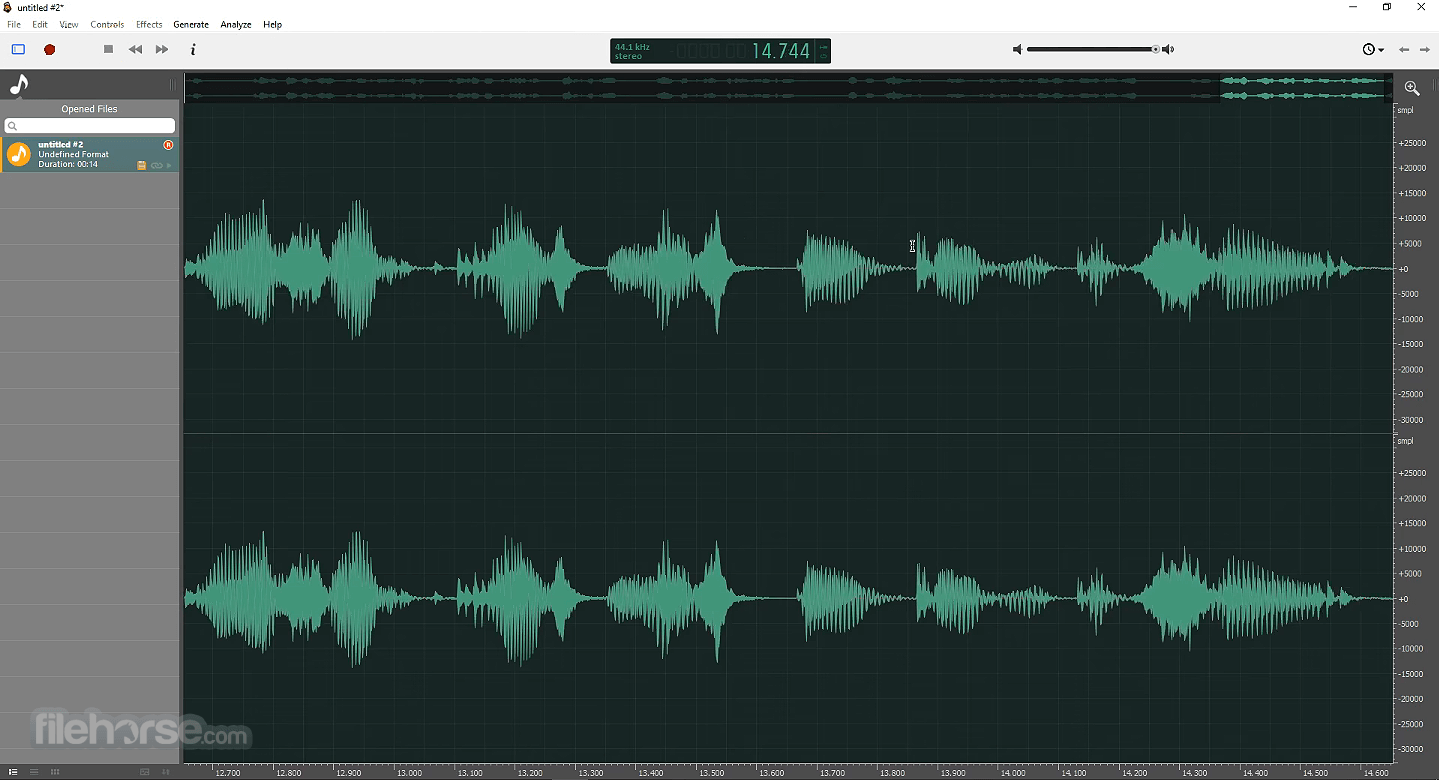Click the red R recording badge on untitled #2

coord(168,145)
